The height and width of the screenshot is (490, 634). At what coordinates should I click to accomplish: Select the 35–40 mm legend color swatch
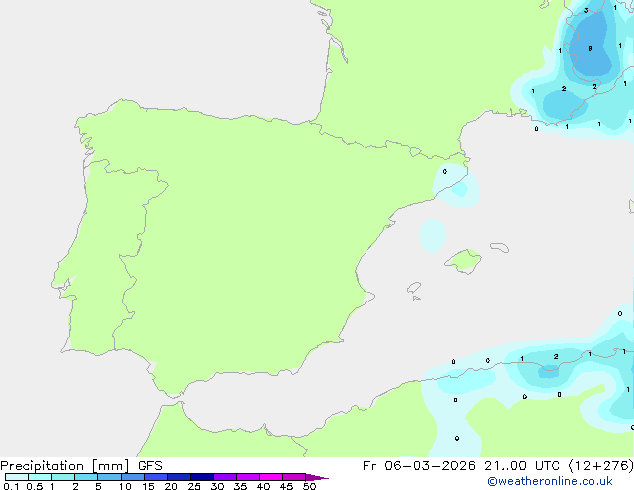[x=248, y=477]
